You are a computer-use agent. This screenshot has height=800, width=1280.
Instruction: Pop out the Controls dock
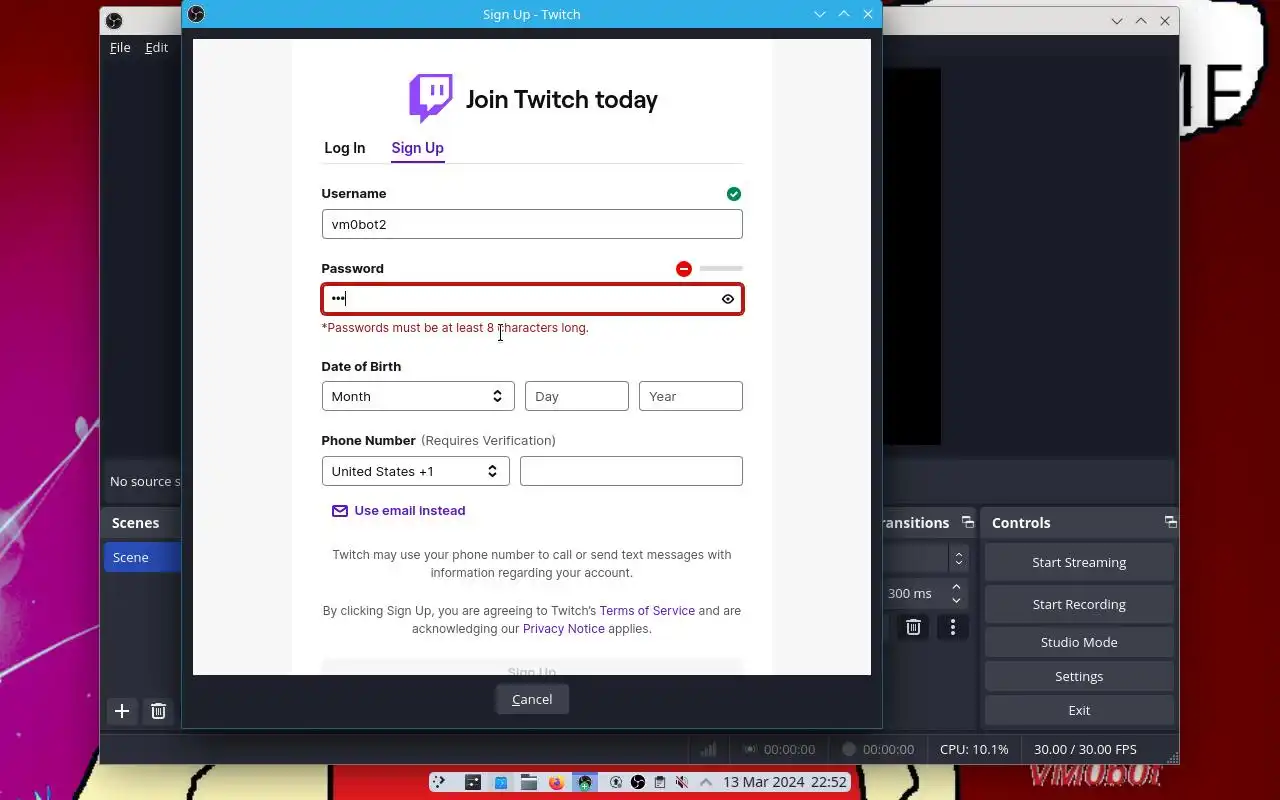(1170, 522)
